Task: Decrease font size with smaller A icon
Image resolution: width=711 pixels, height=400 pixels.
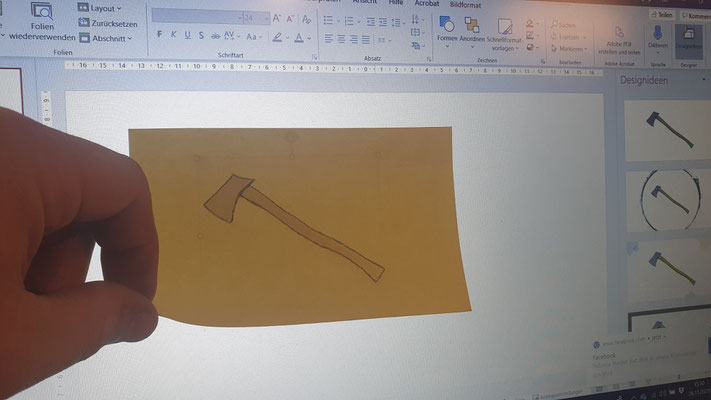Action: [x=291, y=19]
